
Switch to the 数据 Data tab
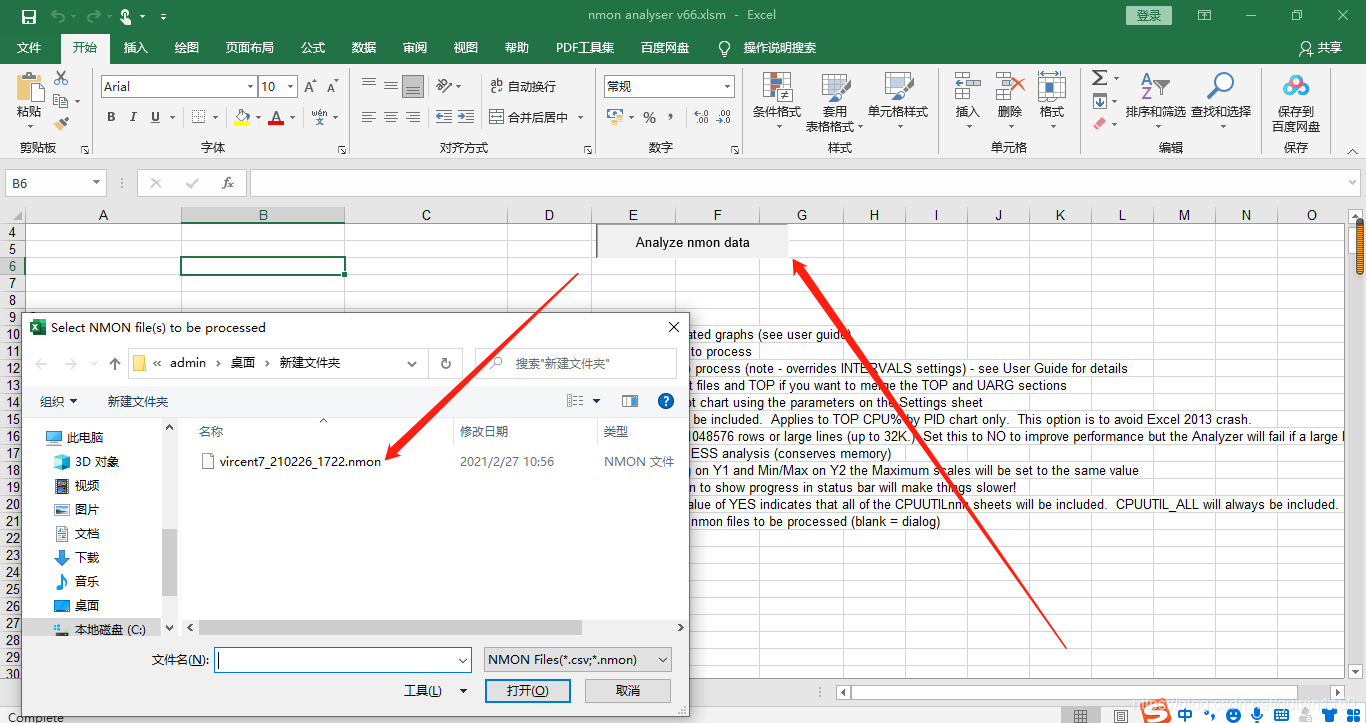pos(364,48)
